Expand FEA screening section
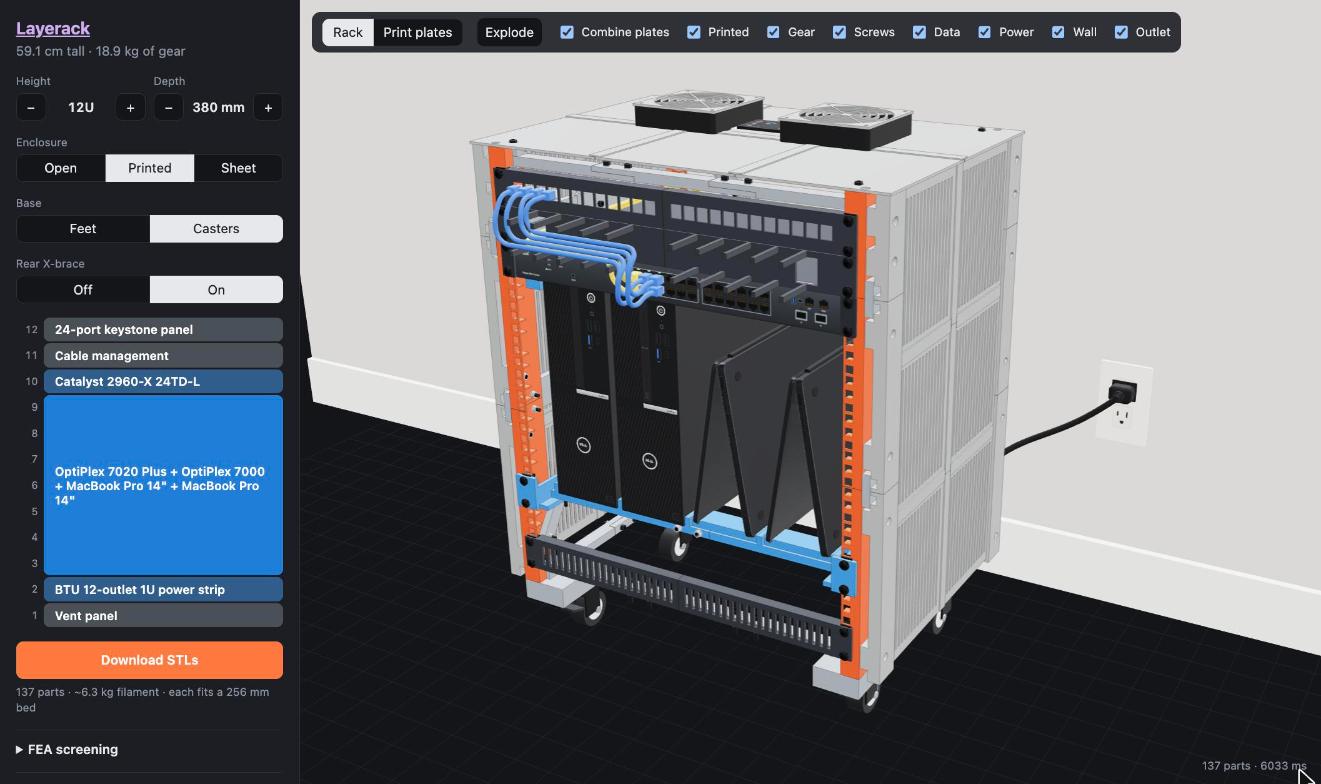The image size is (1321, 784). tap(67, 749)
